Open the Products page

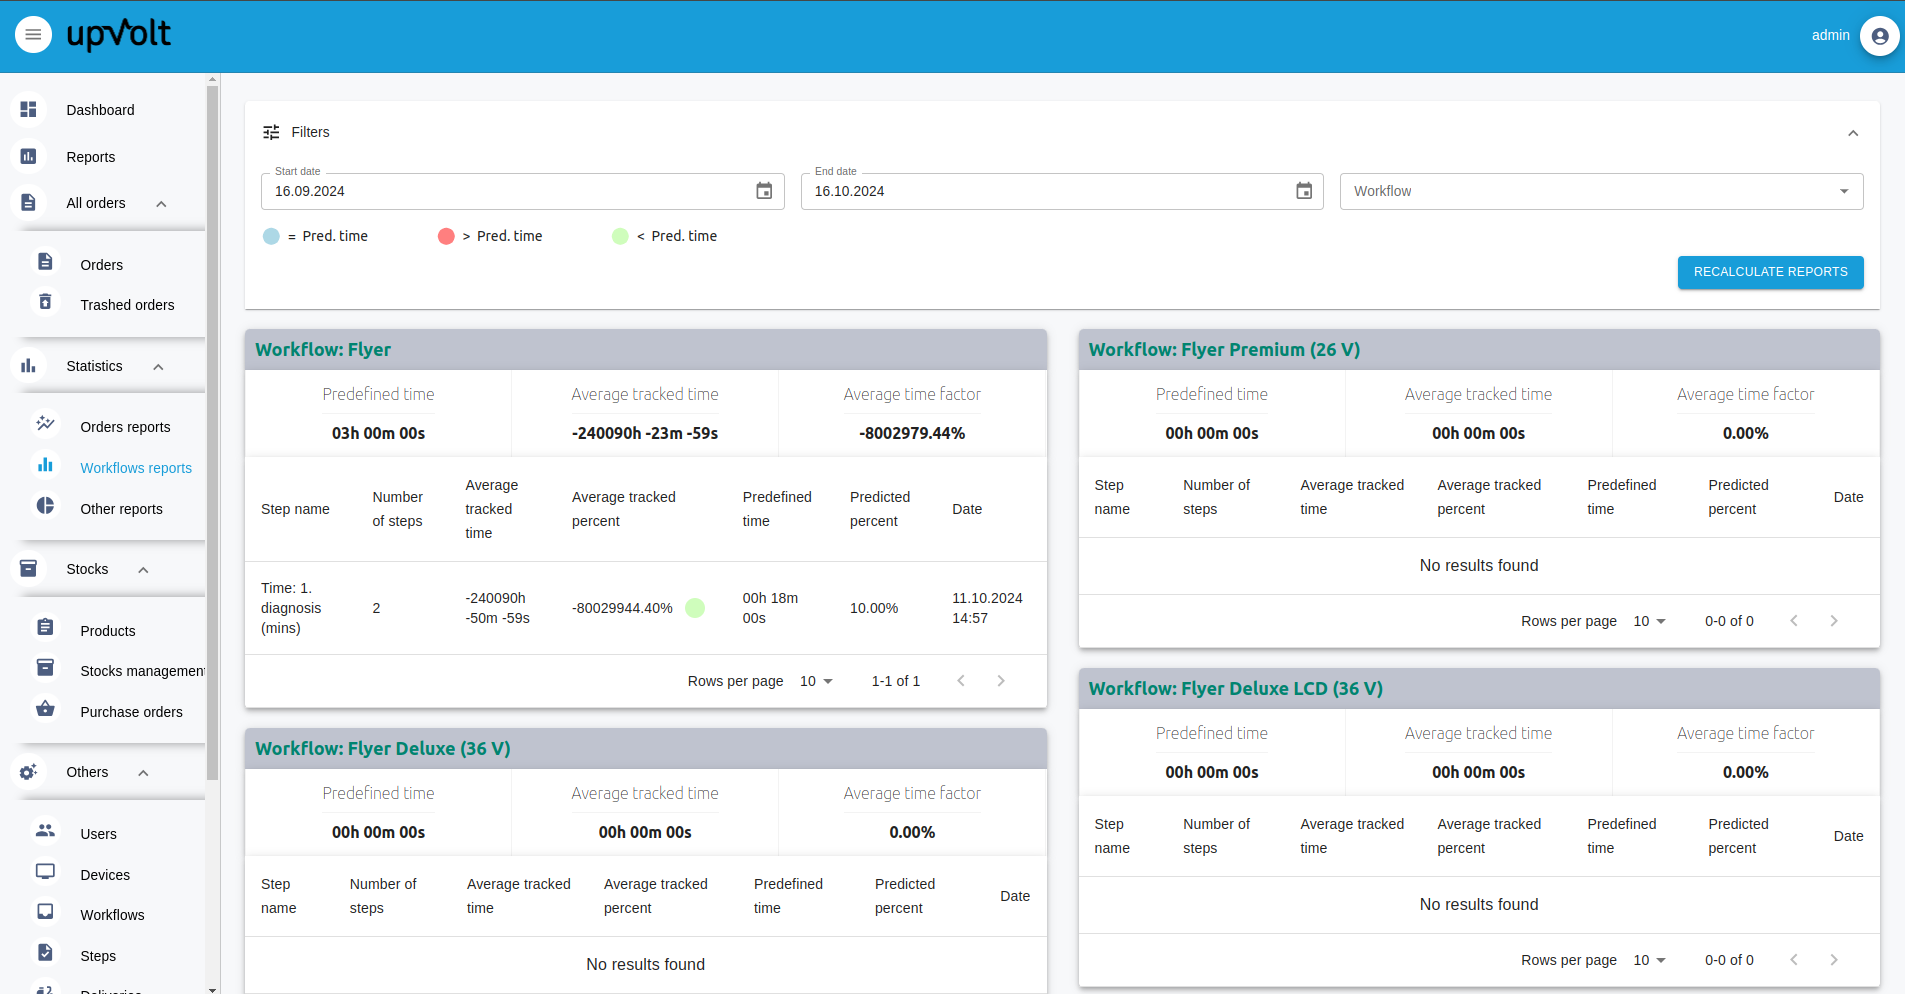click(x=108, y=631)
